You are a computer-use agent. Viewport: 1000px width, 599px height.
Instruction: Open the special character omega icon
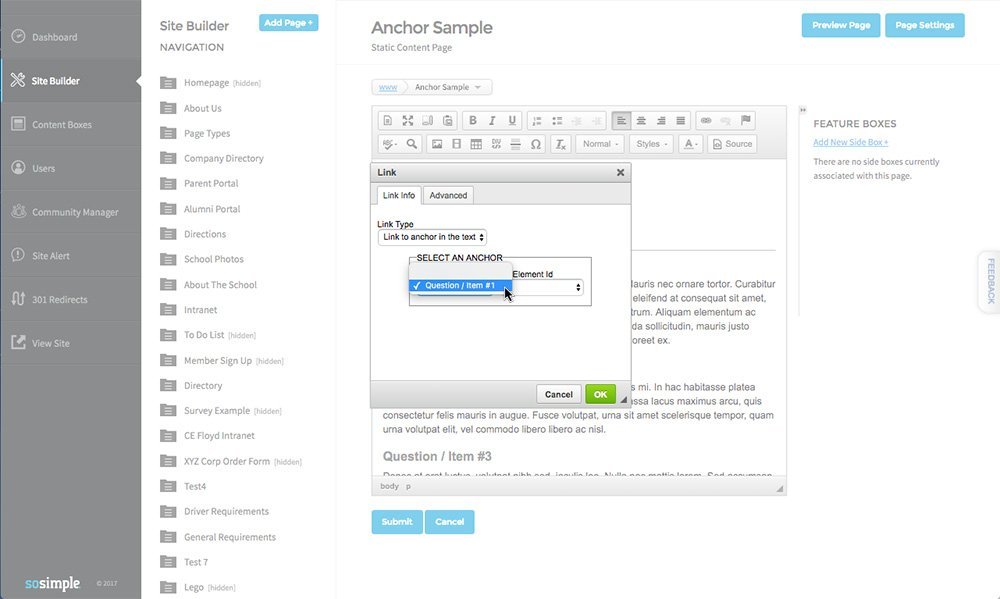pyautogui.click(x=536, y=144)
